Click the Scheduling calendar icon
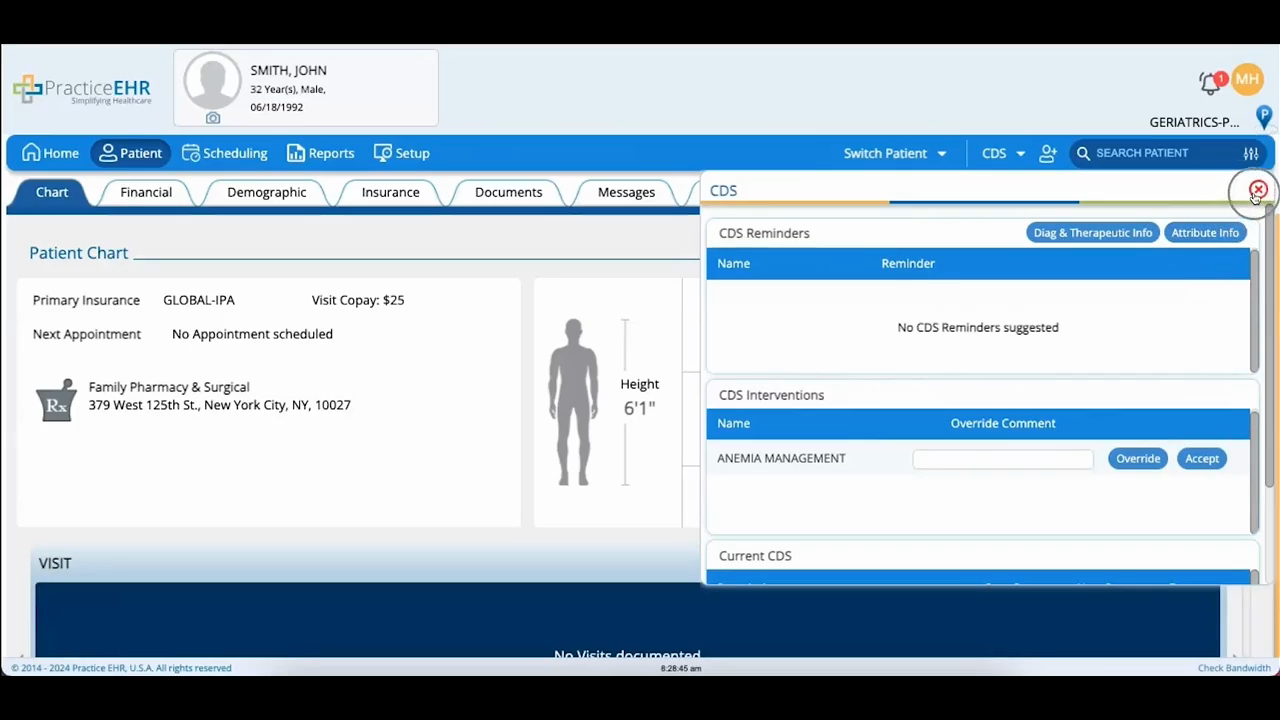Image resolution: width=1280 pixels, height=720 pixels. click(x=190, y=153)
